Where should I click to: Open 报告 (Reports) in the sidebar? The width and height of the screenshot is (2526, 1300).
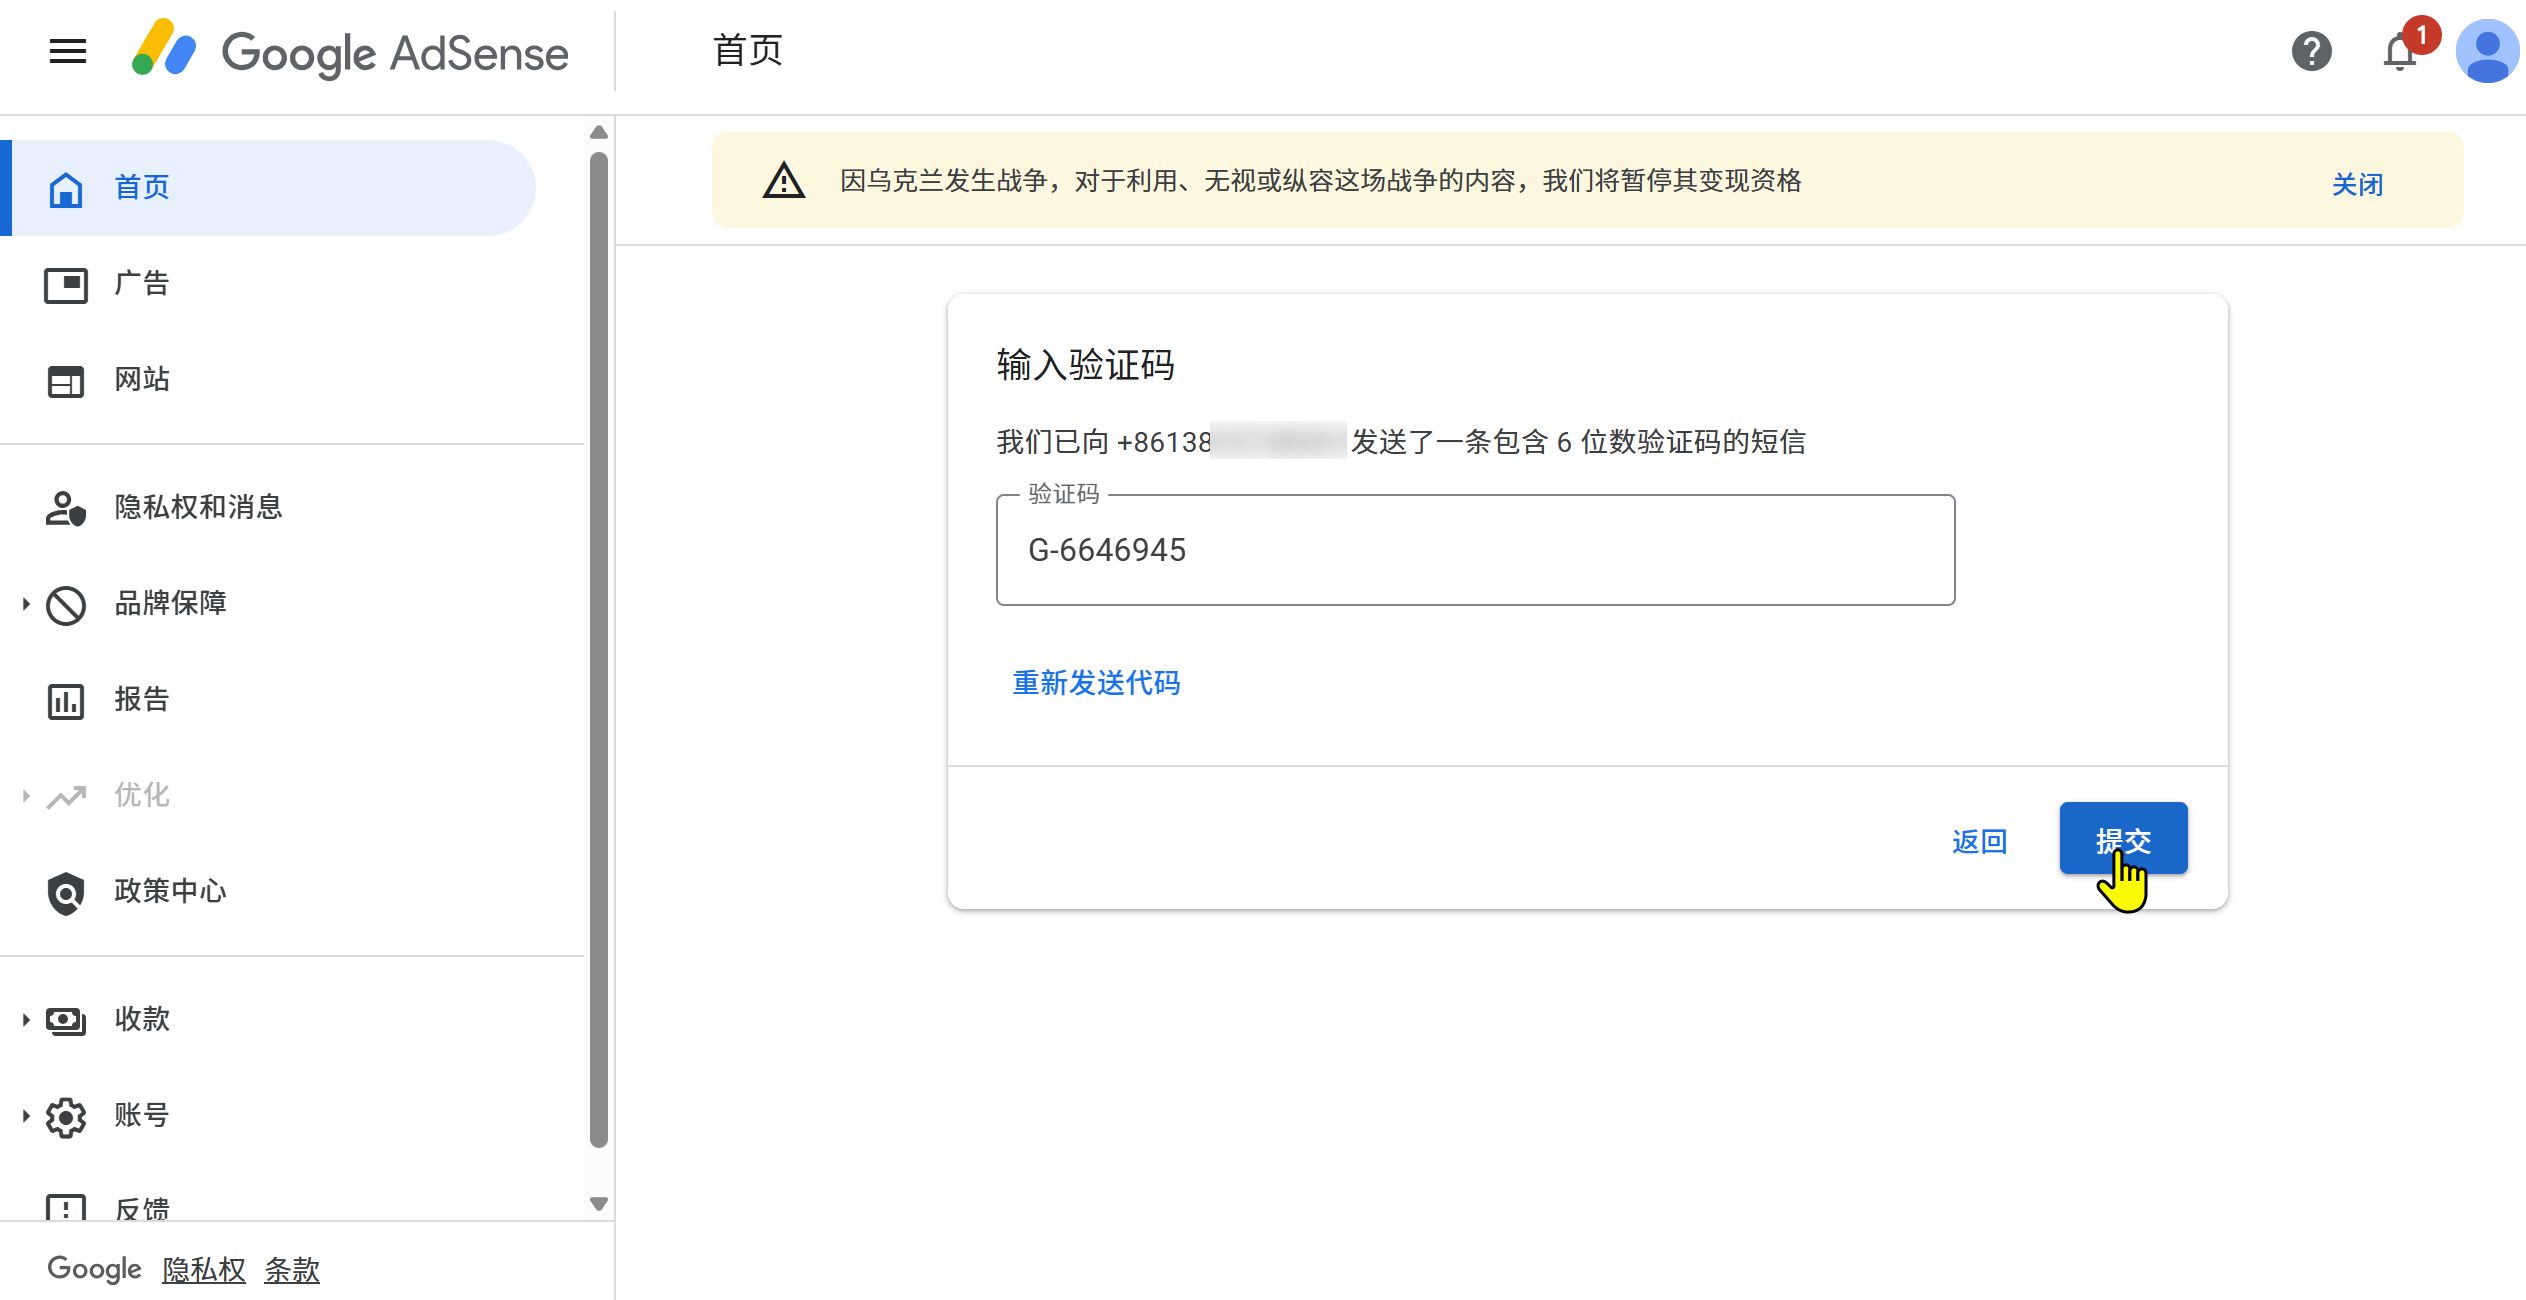141,700
